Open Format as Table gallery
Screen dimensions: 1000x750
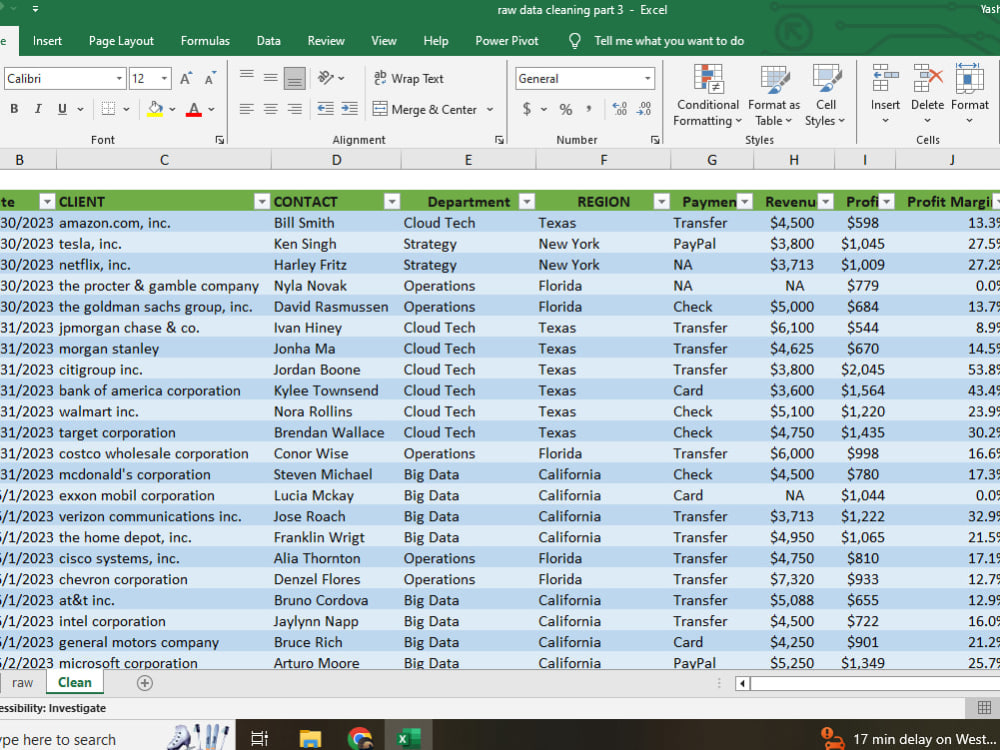(x=774, y=96)
